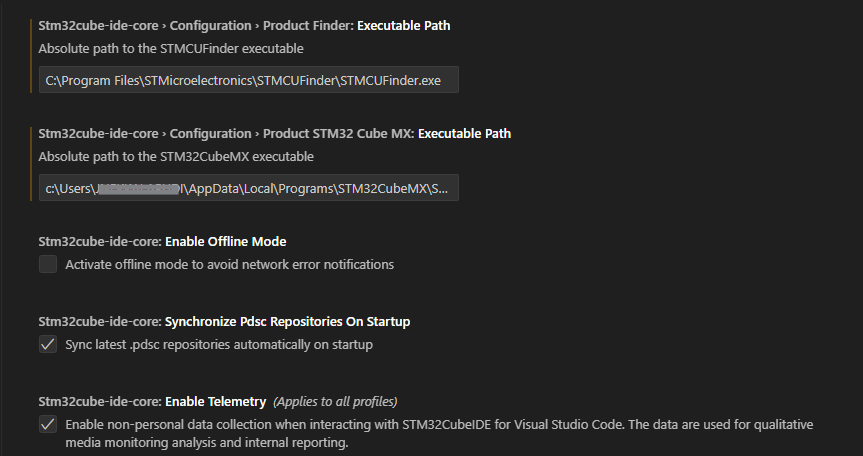Screen dimensions: 863x456
Task: Click "Absolute path to the STM32CubeMX executable" description
Action: 176,156
